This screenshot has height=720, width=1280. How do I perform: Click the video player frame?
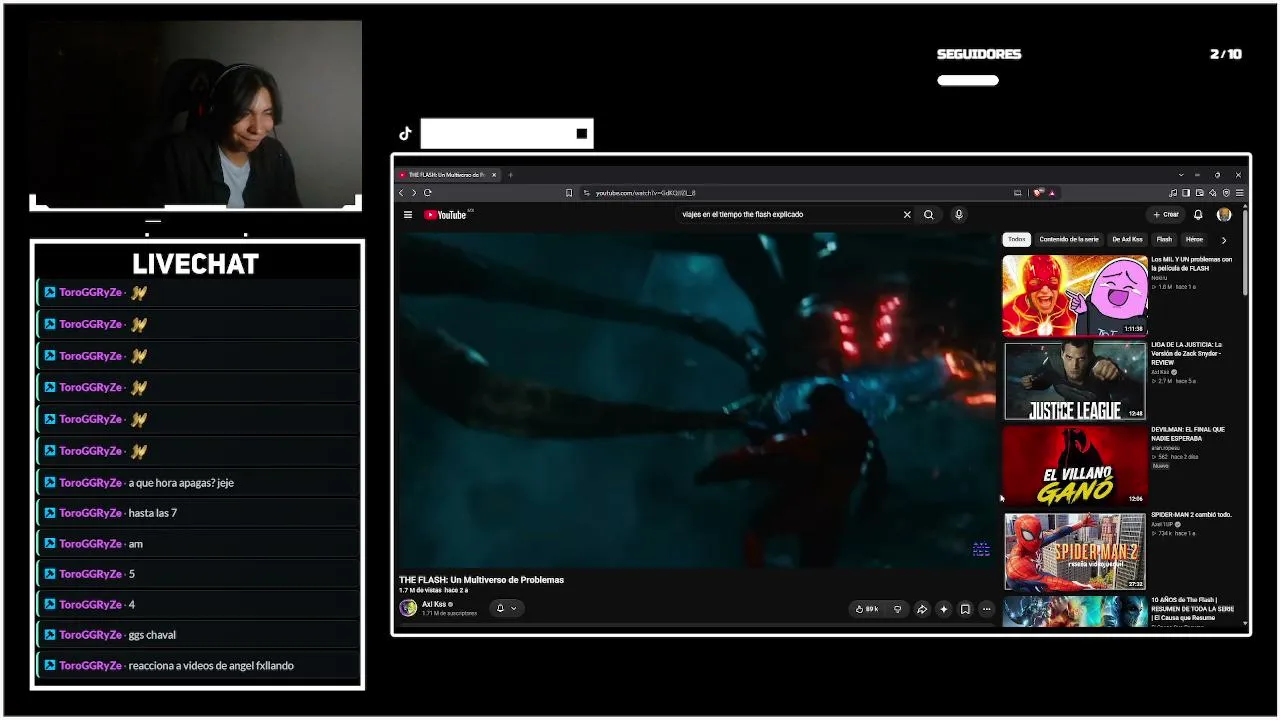[696, 400]
